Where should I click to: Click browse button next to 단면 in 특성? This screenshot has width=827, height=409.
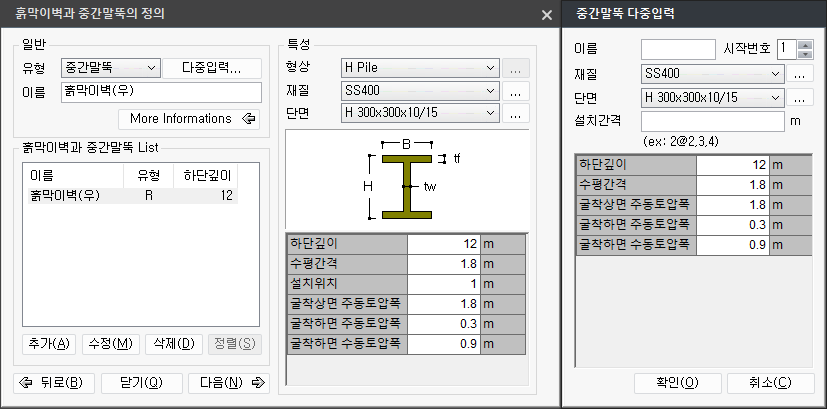515,113
